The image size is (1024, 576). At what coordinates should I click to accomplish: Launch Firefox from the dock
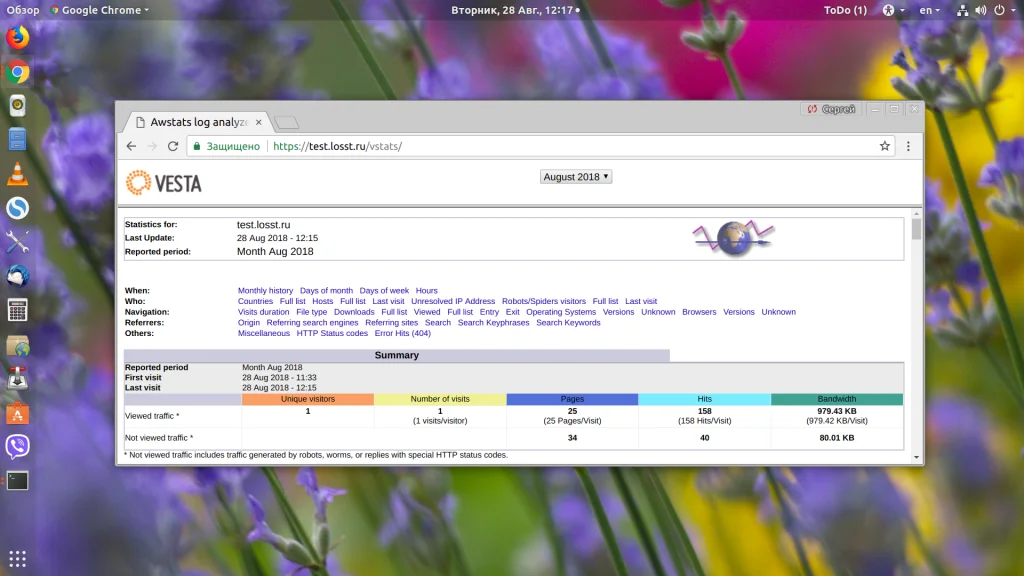(17, 38)
